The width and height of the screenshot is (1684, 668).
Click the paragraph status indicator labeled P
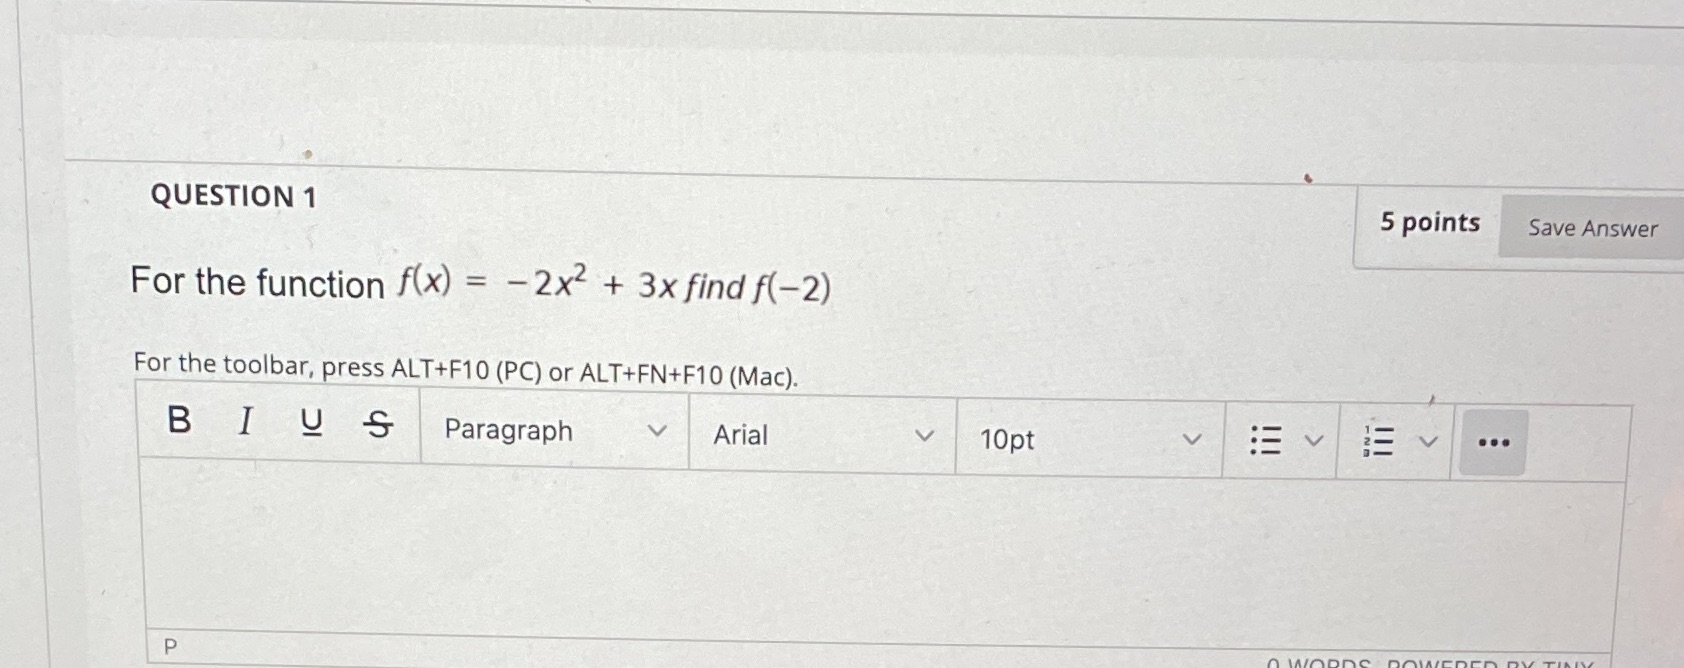(x=169, y=644)
